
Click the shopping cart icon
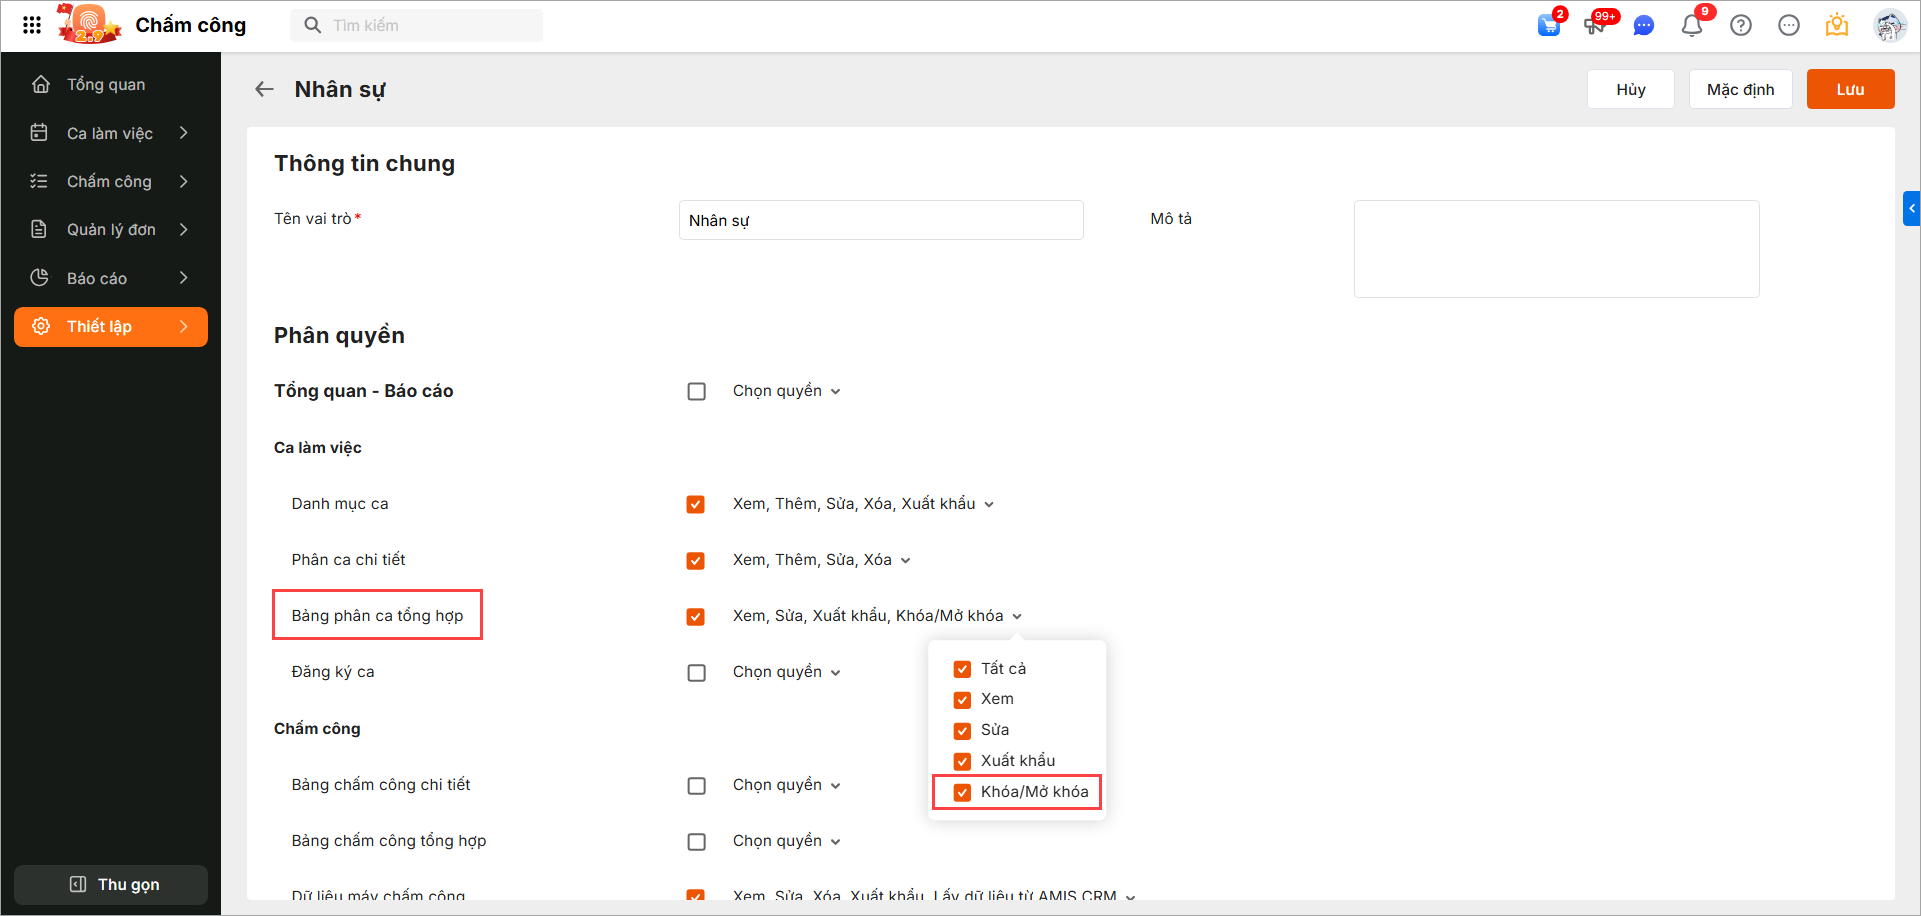click(1549, 25)
